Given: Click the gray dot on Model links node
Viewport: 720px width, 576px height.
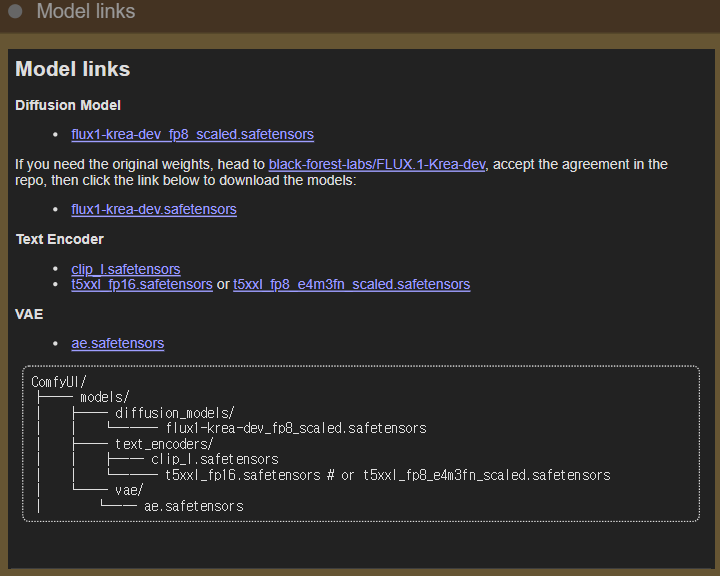Looking at the screenshot, I should (15, 11).
